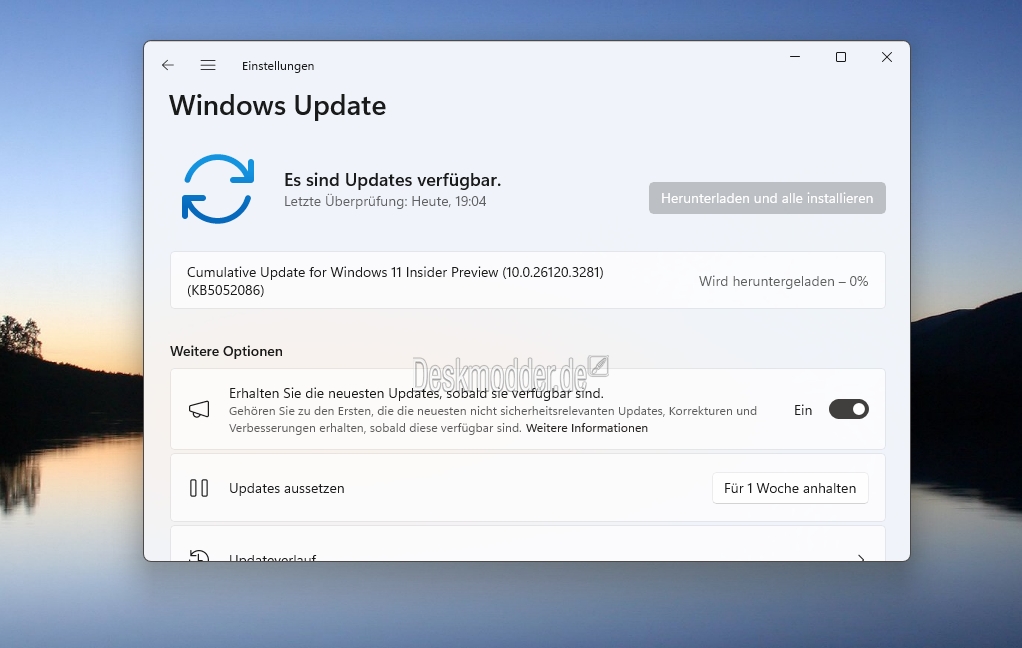The height and width of the screenshot is (648, 1022).
Task: Click Erhalten Sie die neuesten Updates text
Action: click(416, 393)
